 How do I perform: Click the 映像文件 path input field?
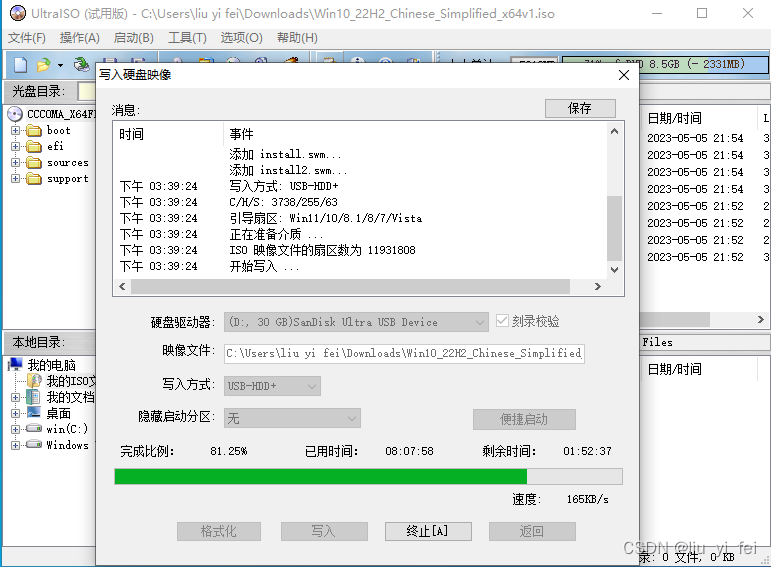404,354
